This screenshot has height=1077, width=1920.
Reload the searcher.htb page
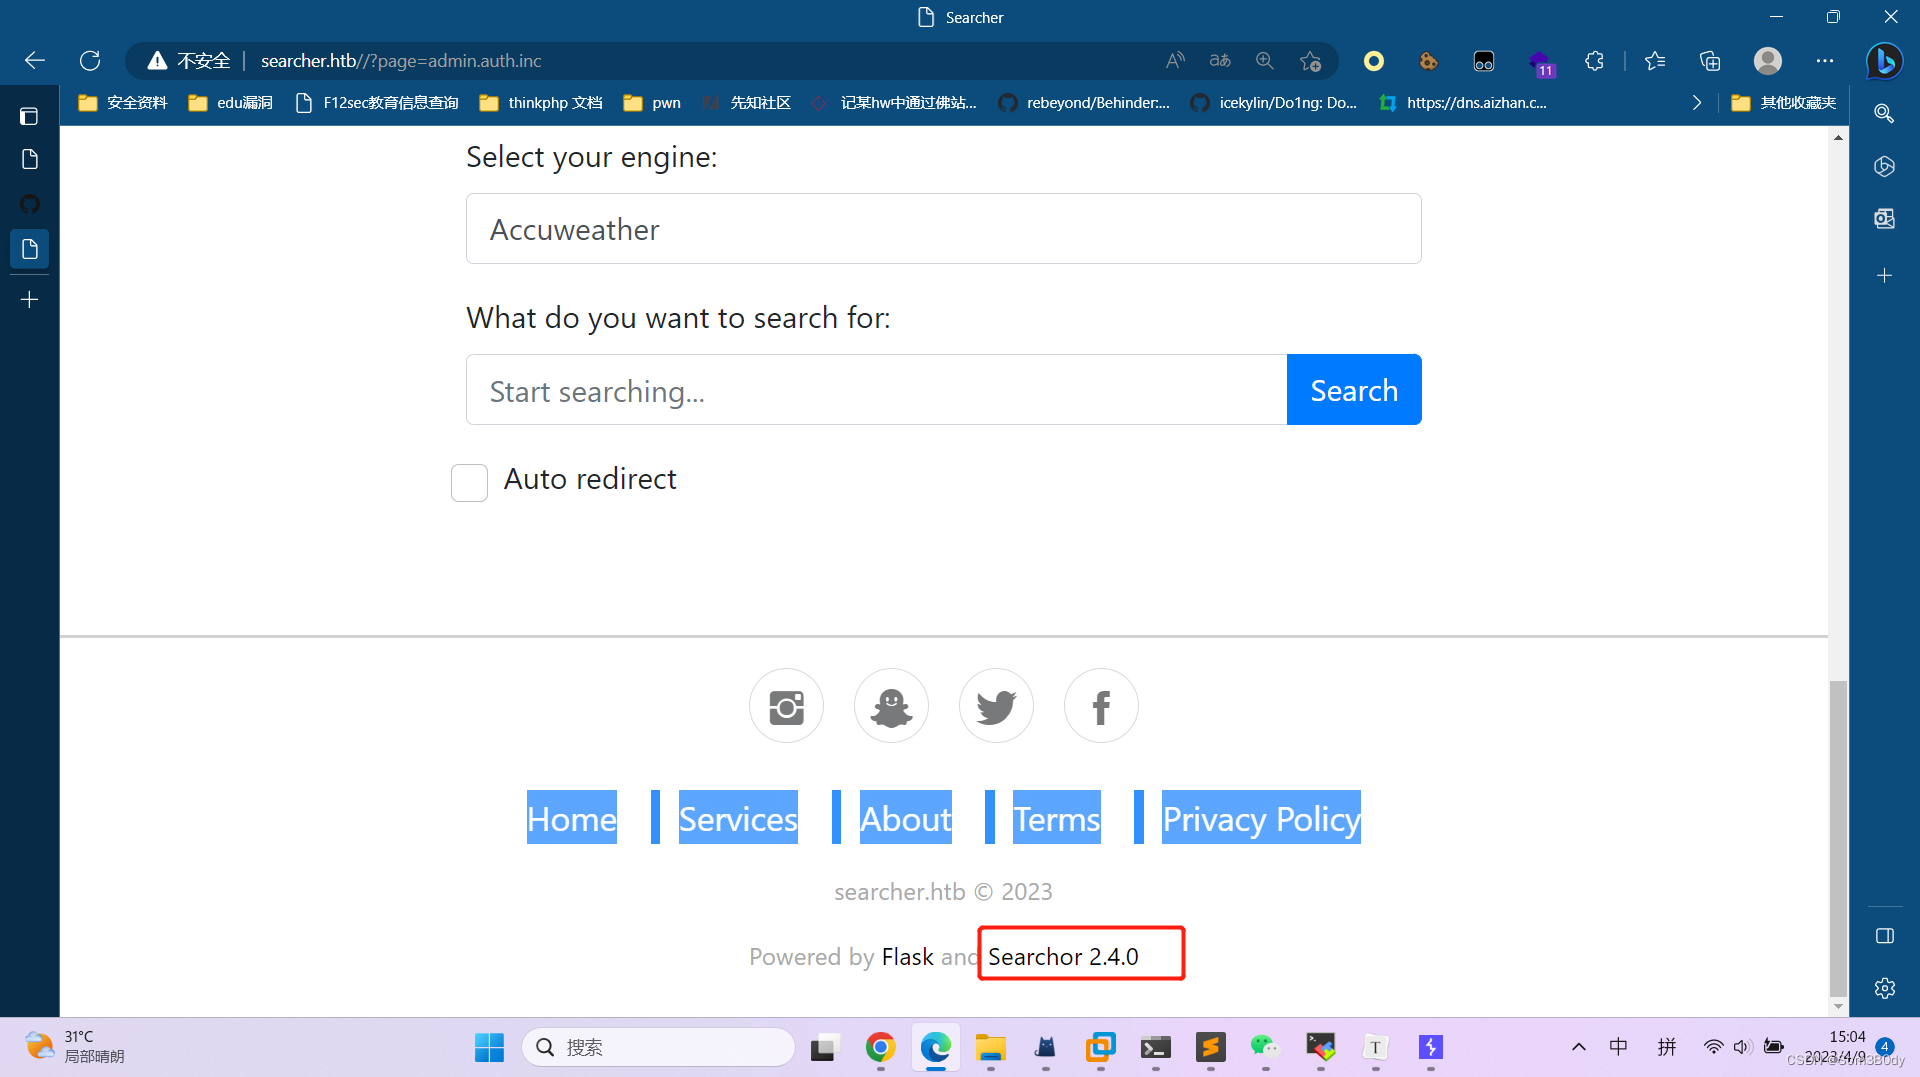90,61
